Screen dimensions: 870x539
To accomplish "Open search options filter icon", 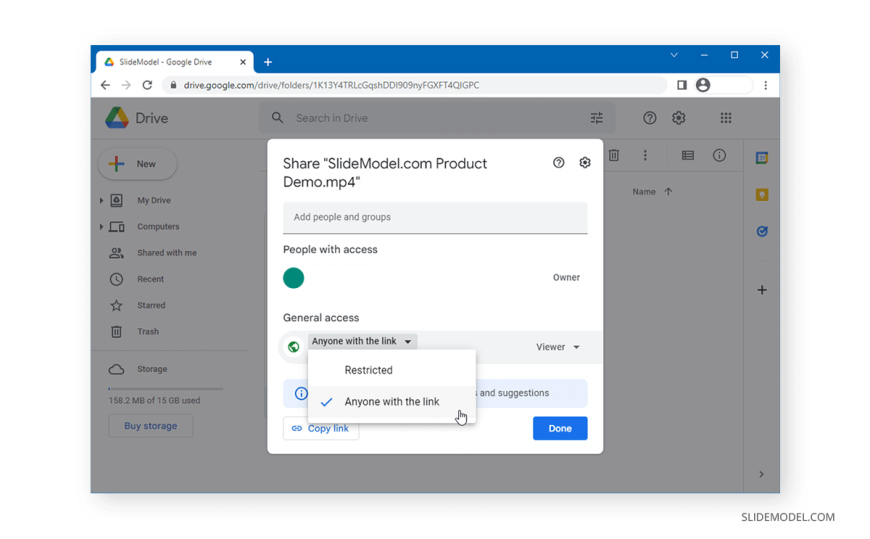I will click(x=596, y=118).
